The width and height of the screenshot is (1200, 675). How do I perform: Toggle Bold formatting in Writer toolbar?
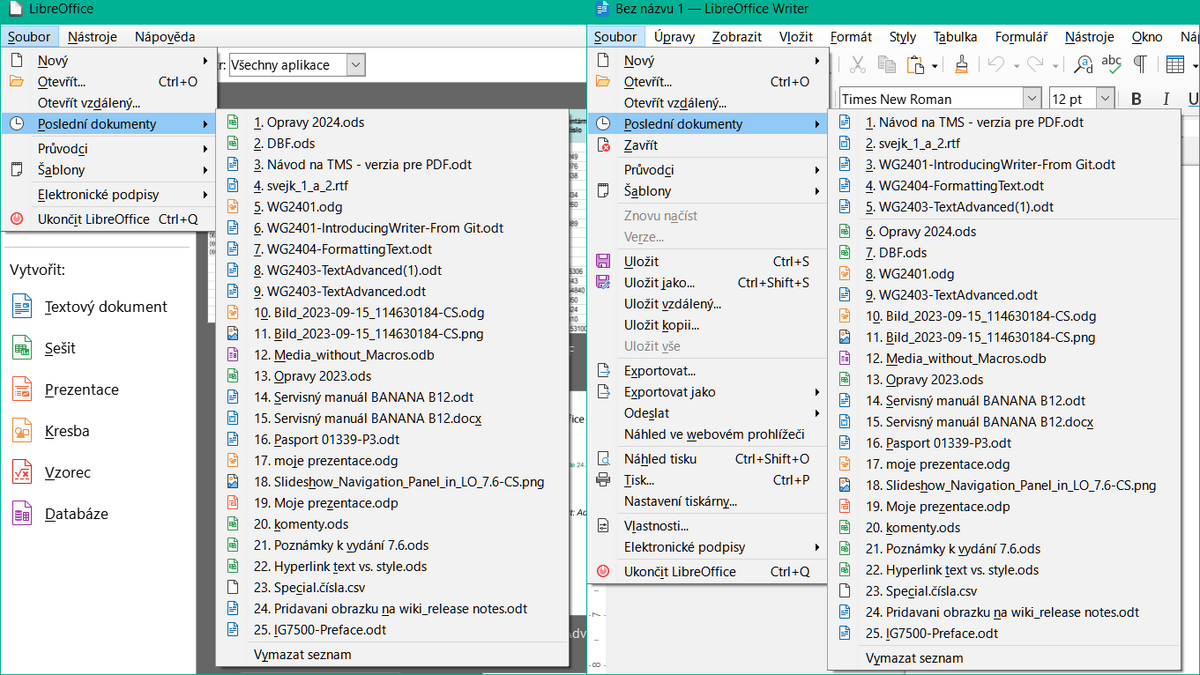(1136, 99)
